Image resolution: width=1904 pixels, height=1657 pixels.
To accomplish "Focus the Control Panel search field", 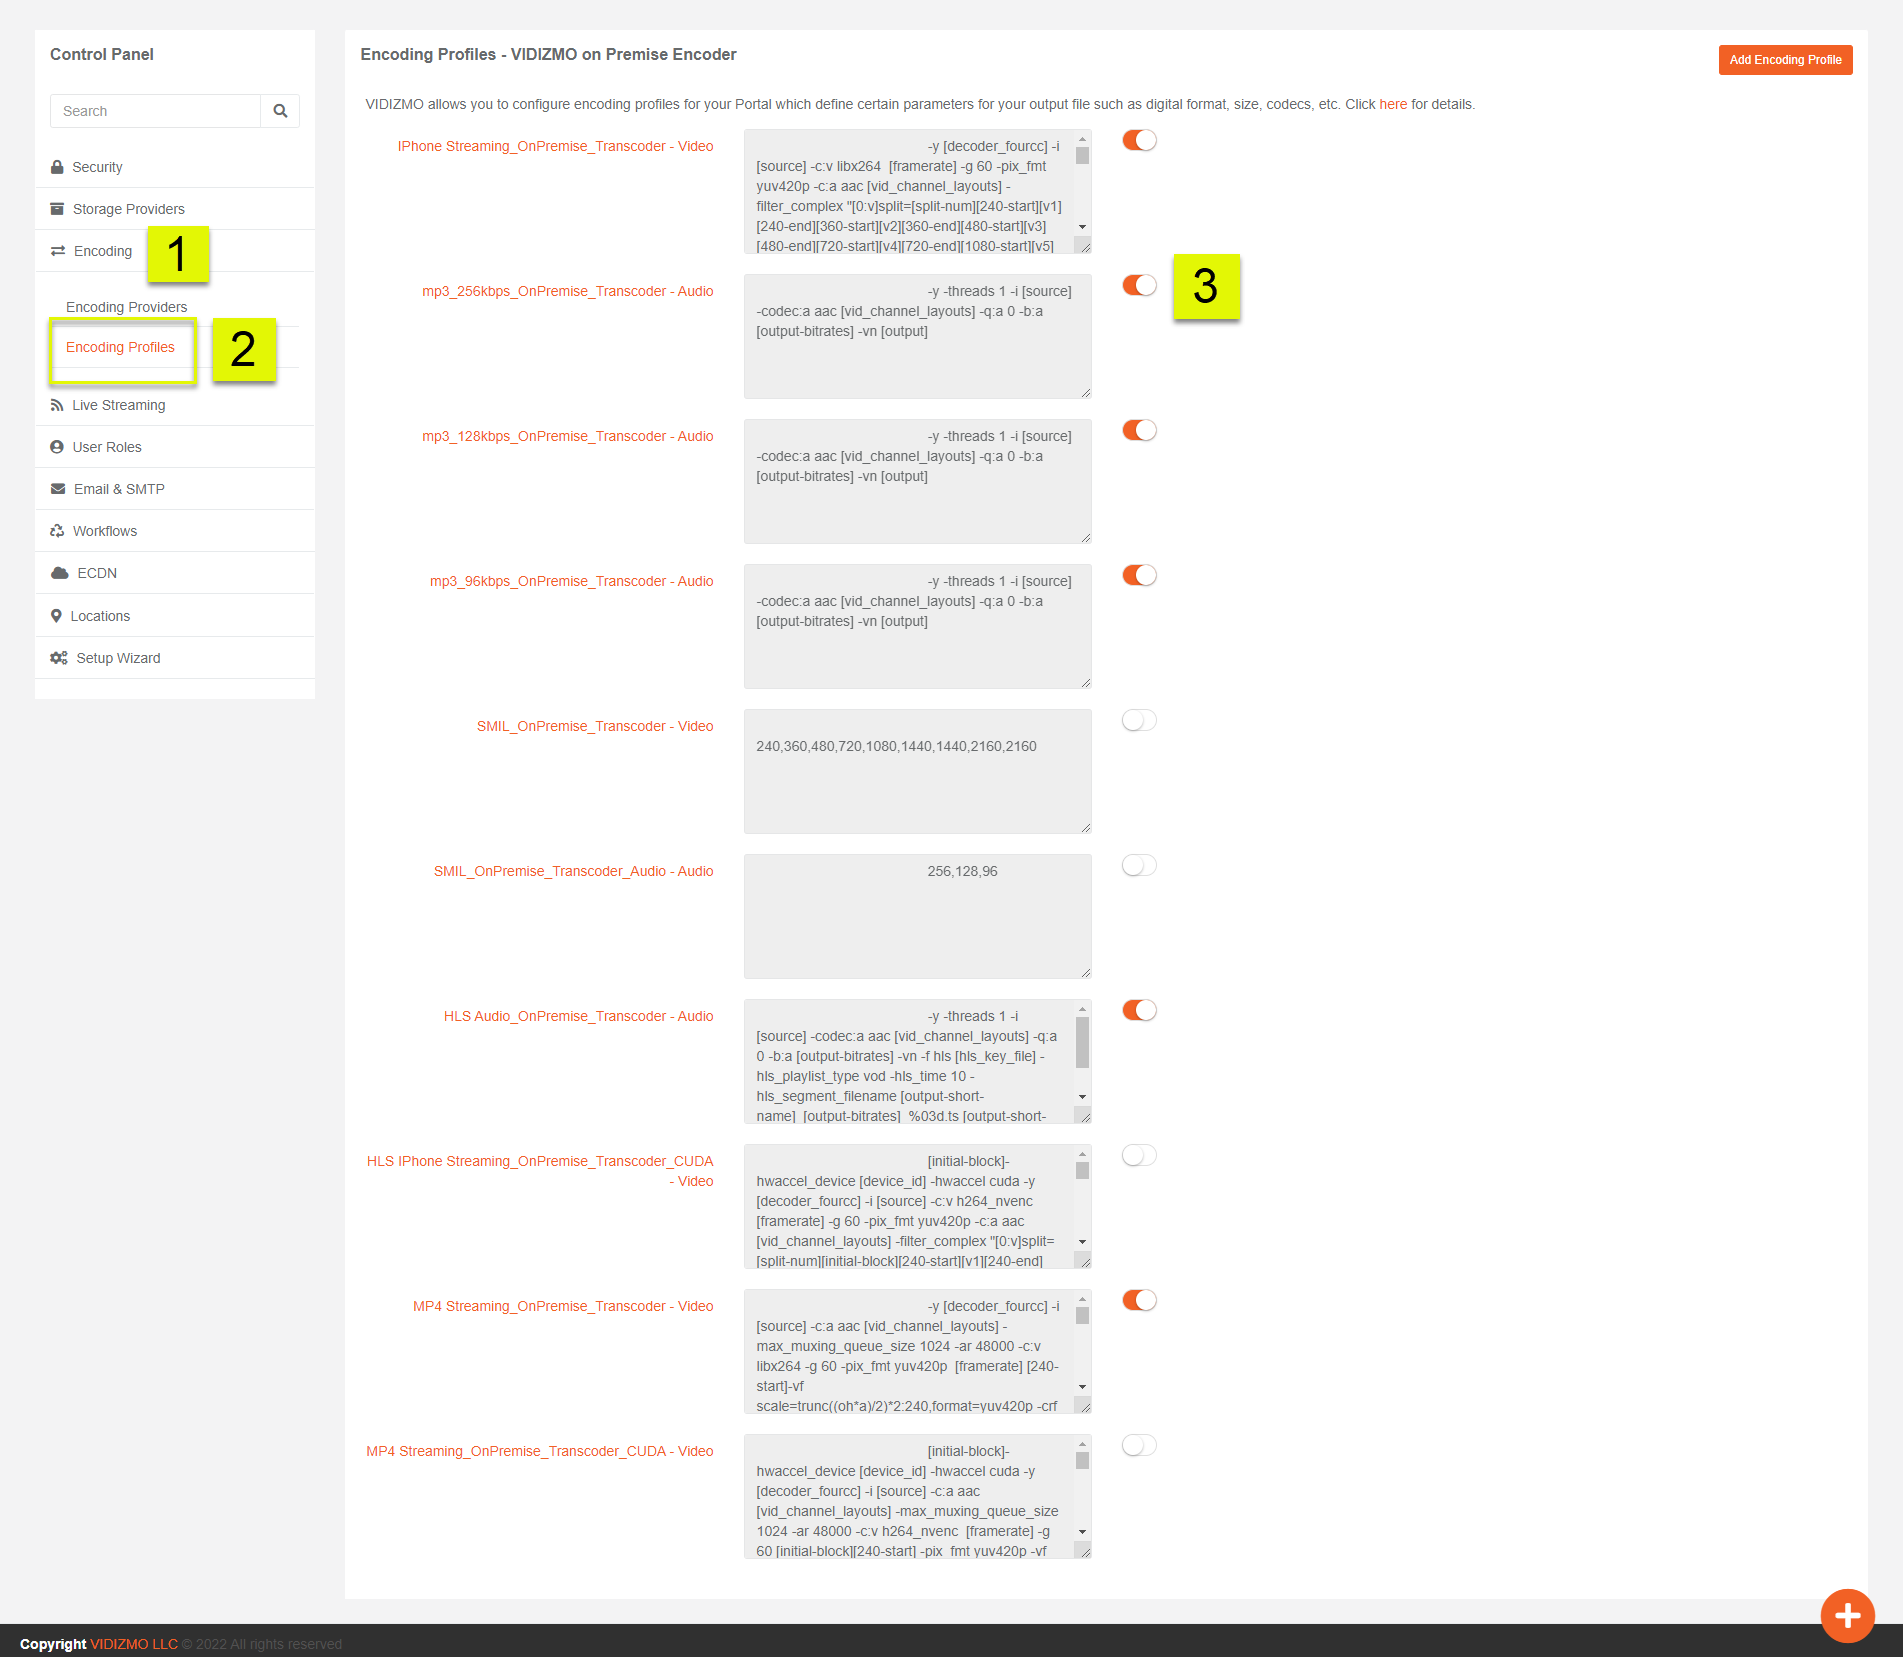I will (155, 111).
